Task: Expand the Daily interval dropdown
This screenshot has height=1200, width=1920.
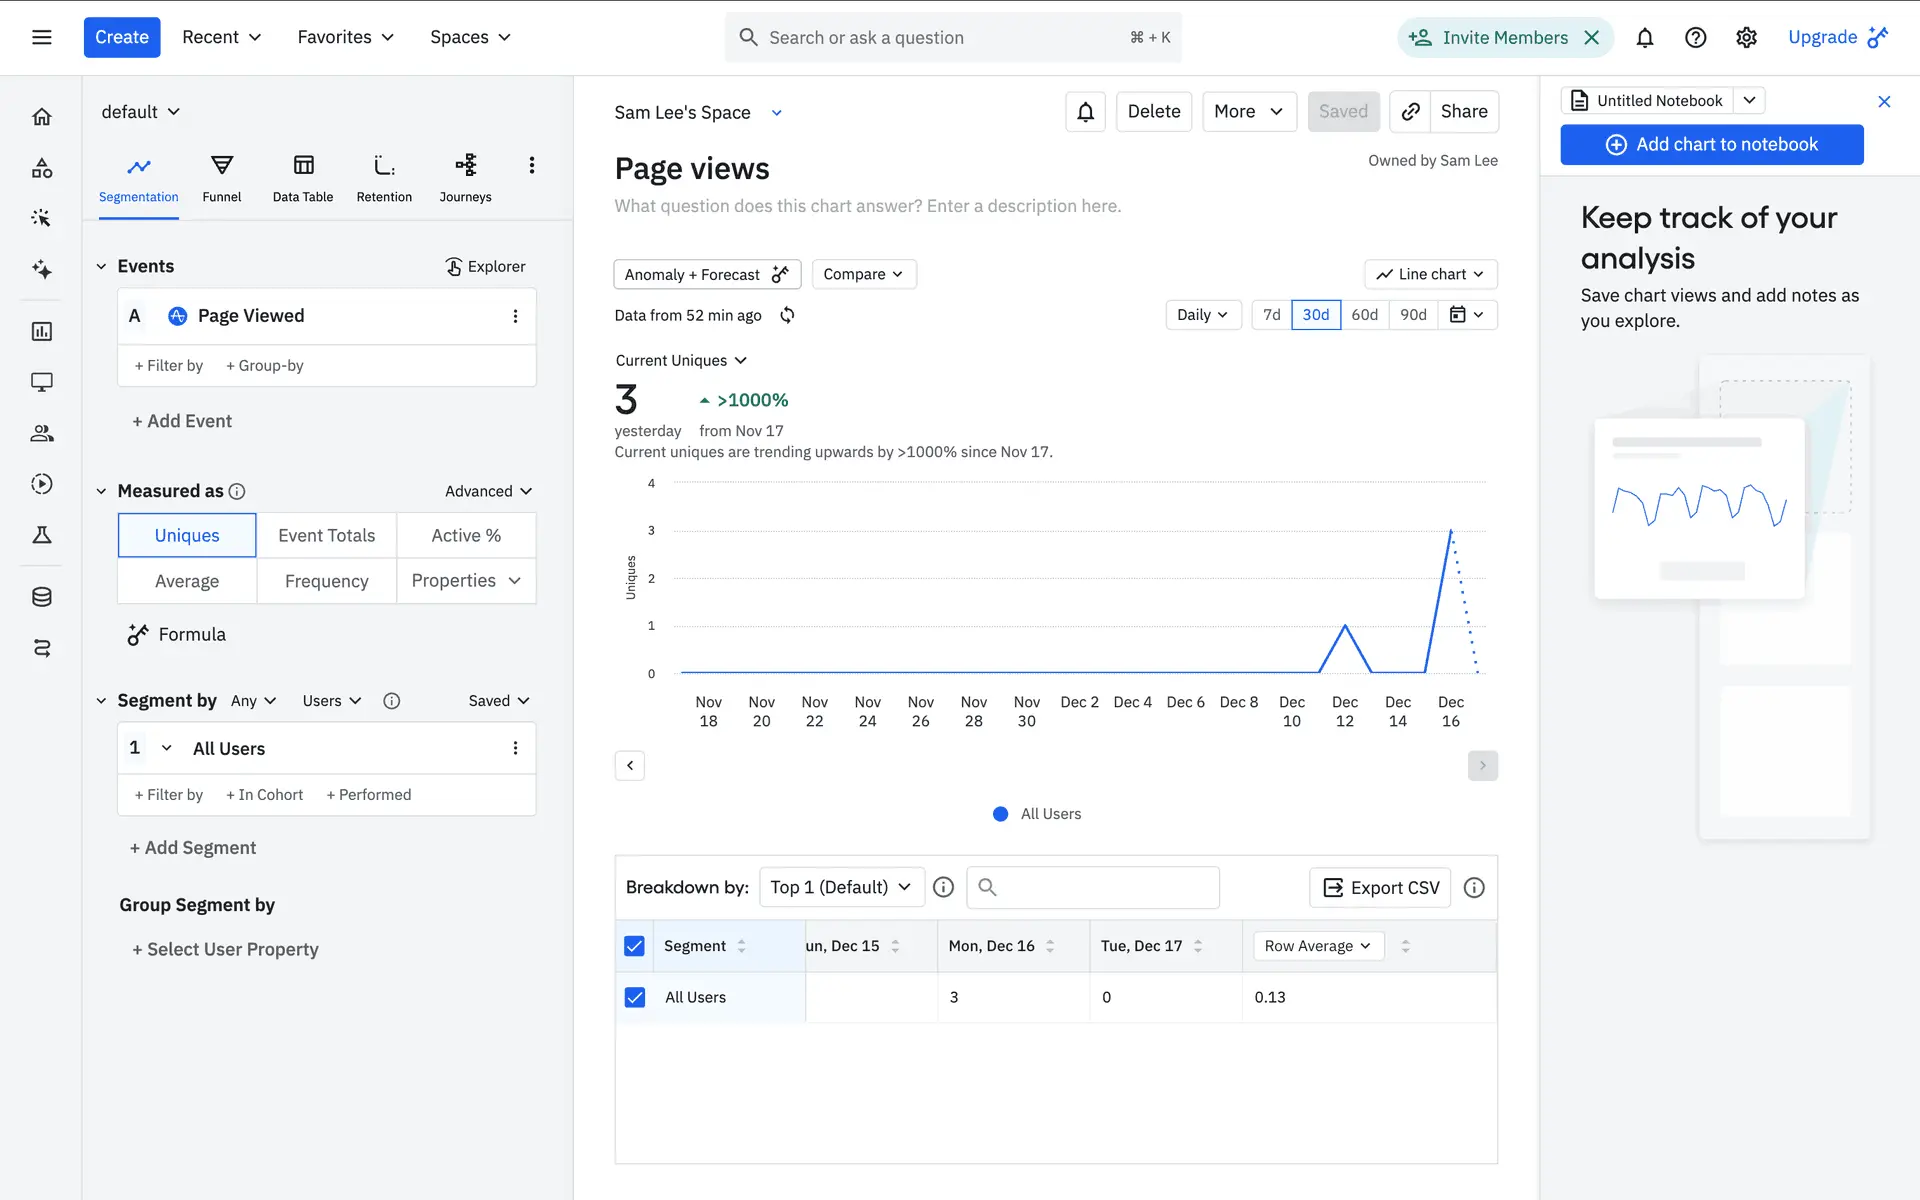Action: pyautogui.click(x=1202, y=315)
